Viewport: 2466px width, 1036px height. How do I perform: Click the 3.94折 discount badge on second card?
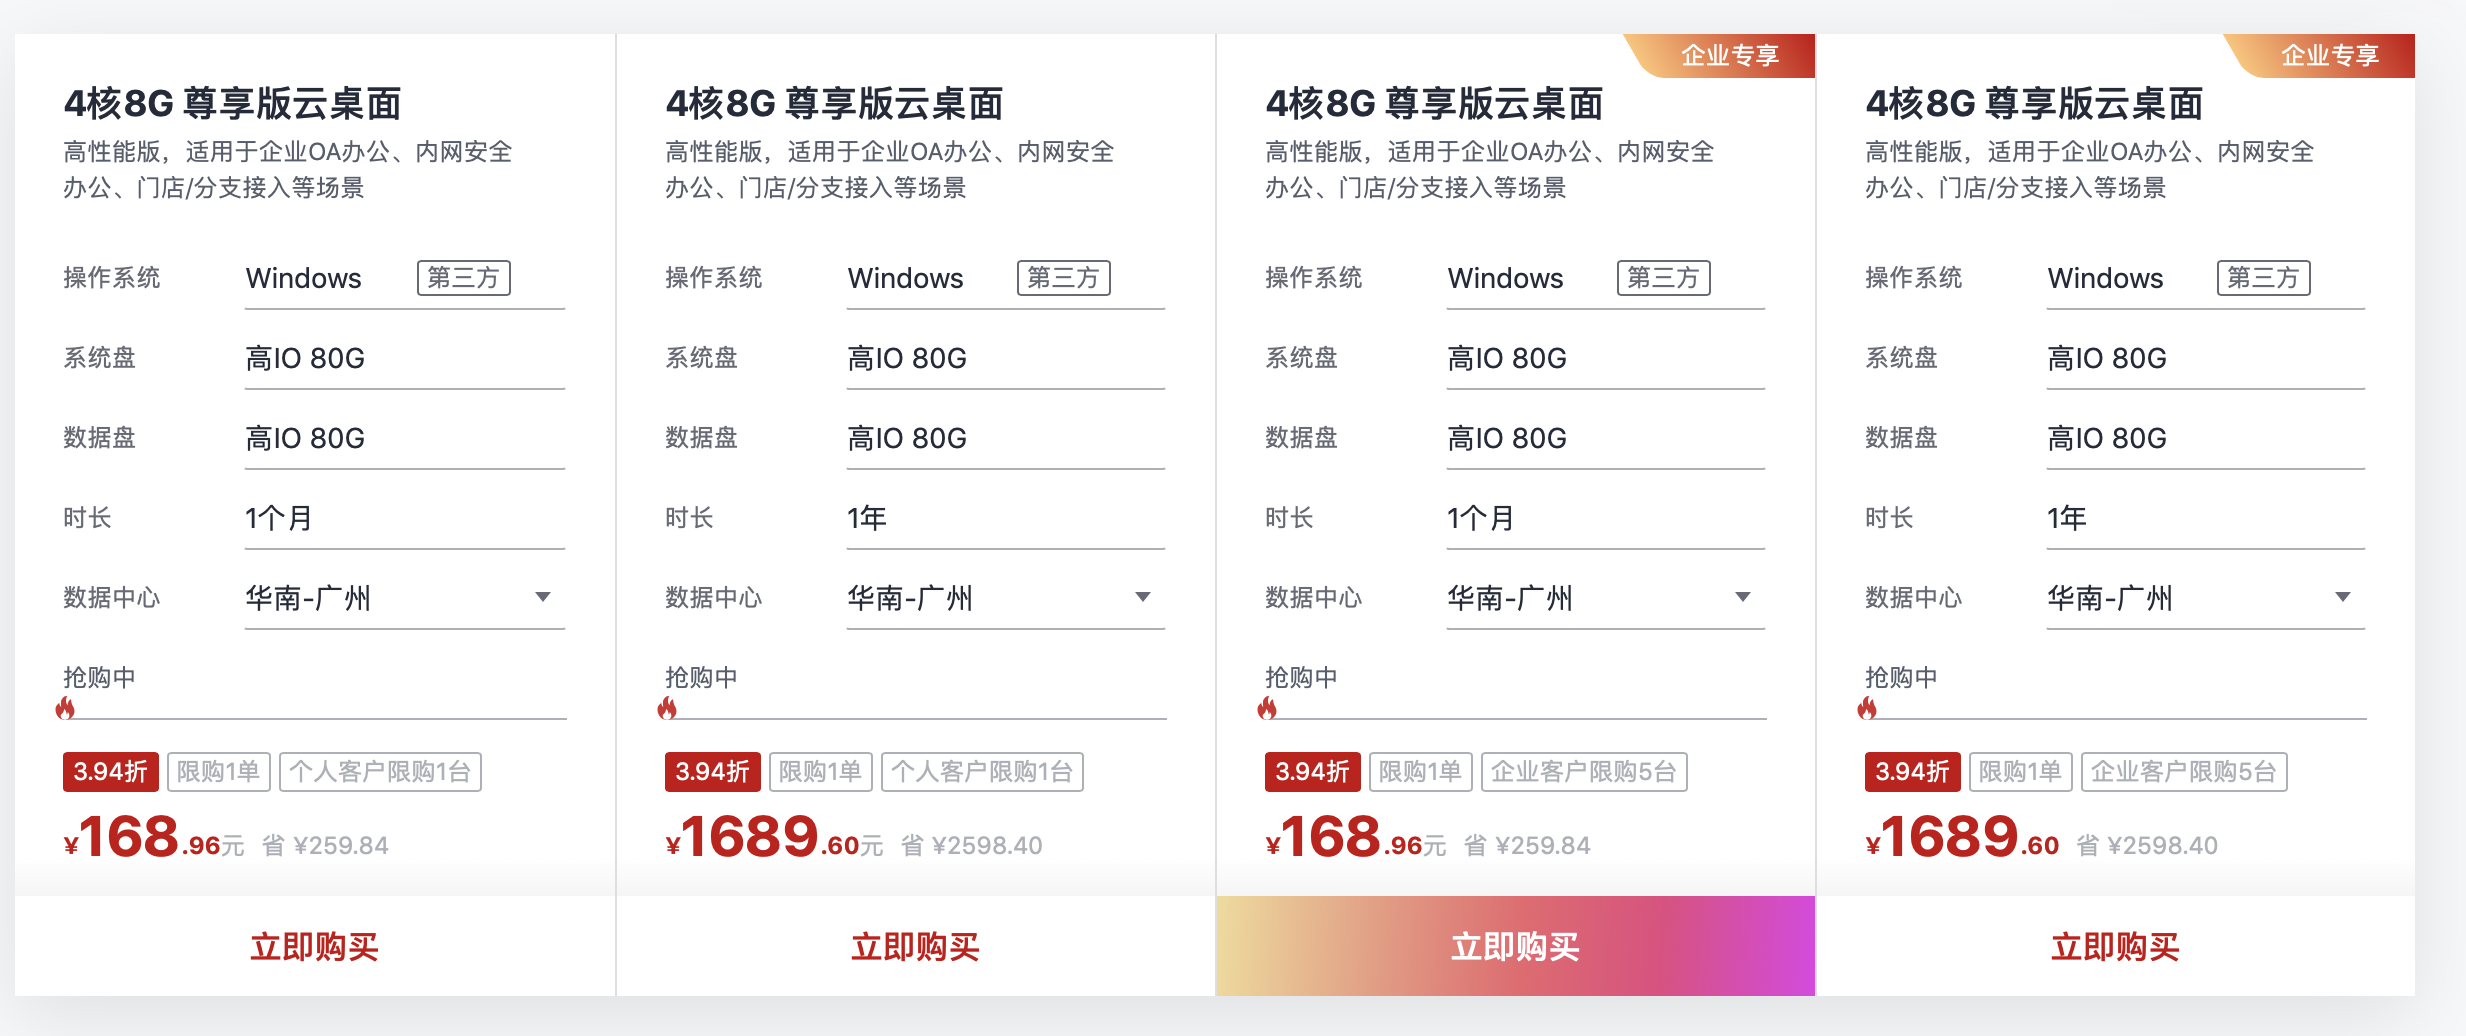[x=712, y=771]
